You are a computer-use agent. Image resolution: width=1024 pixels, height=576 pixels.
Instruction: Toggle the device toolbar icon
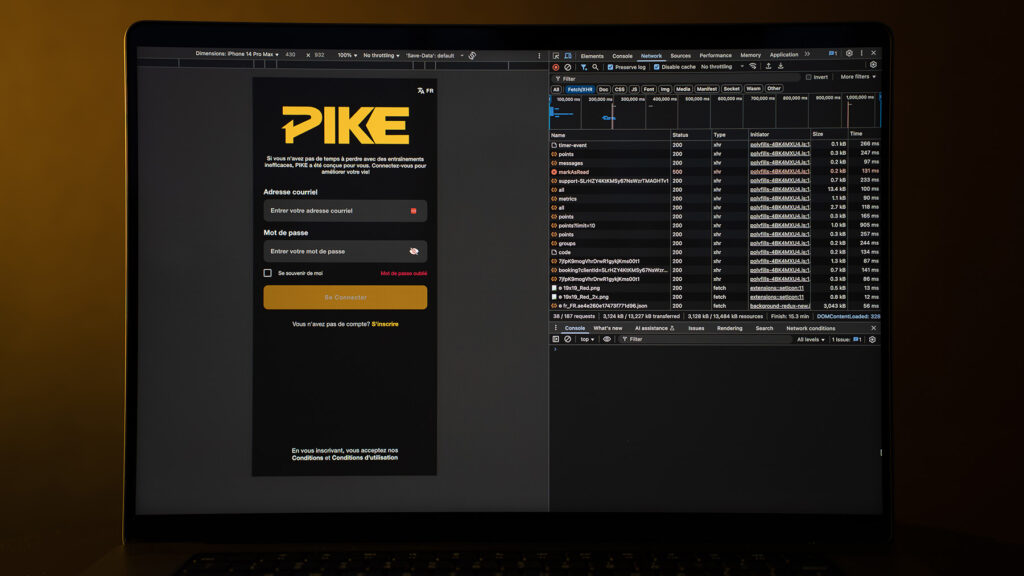click(x=568, y=56)
